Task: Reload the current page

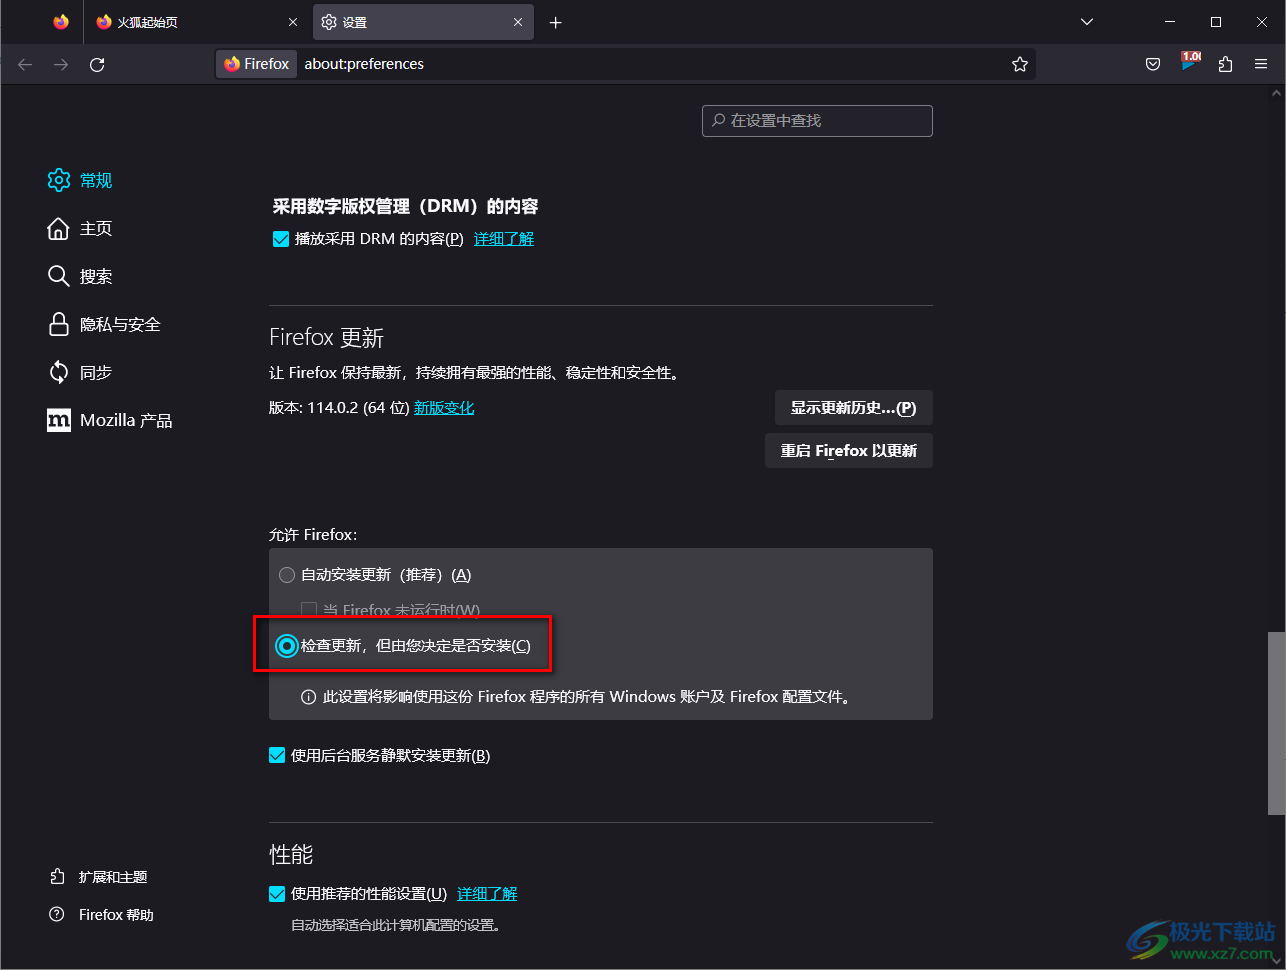Action: coord(97,64)
